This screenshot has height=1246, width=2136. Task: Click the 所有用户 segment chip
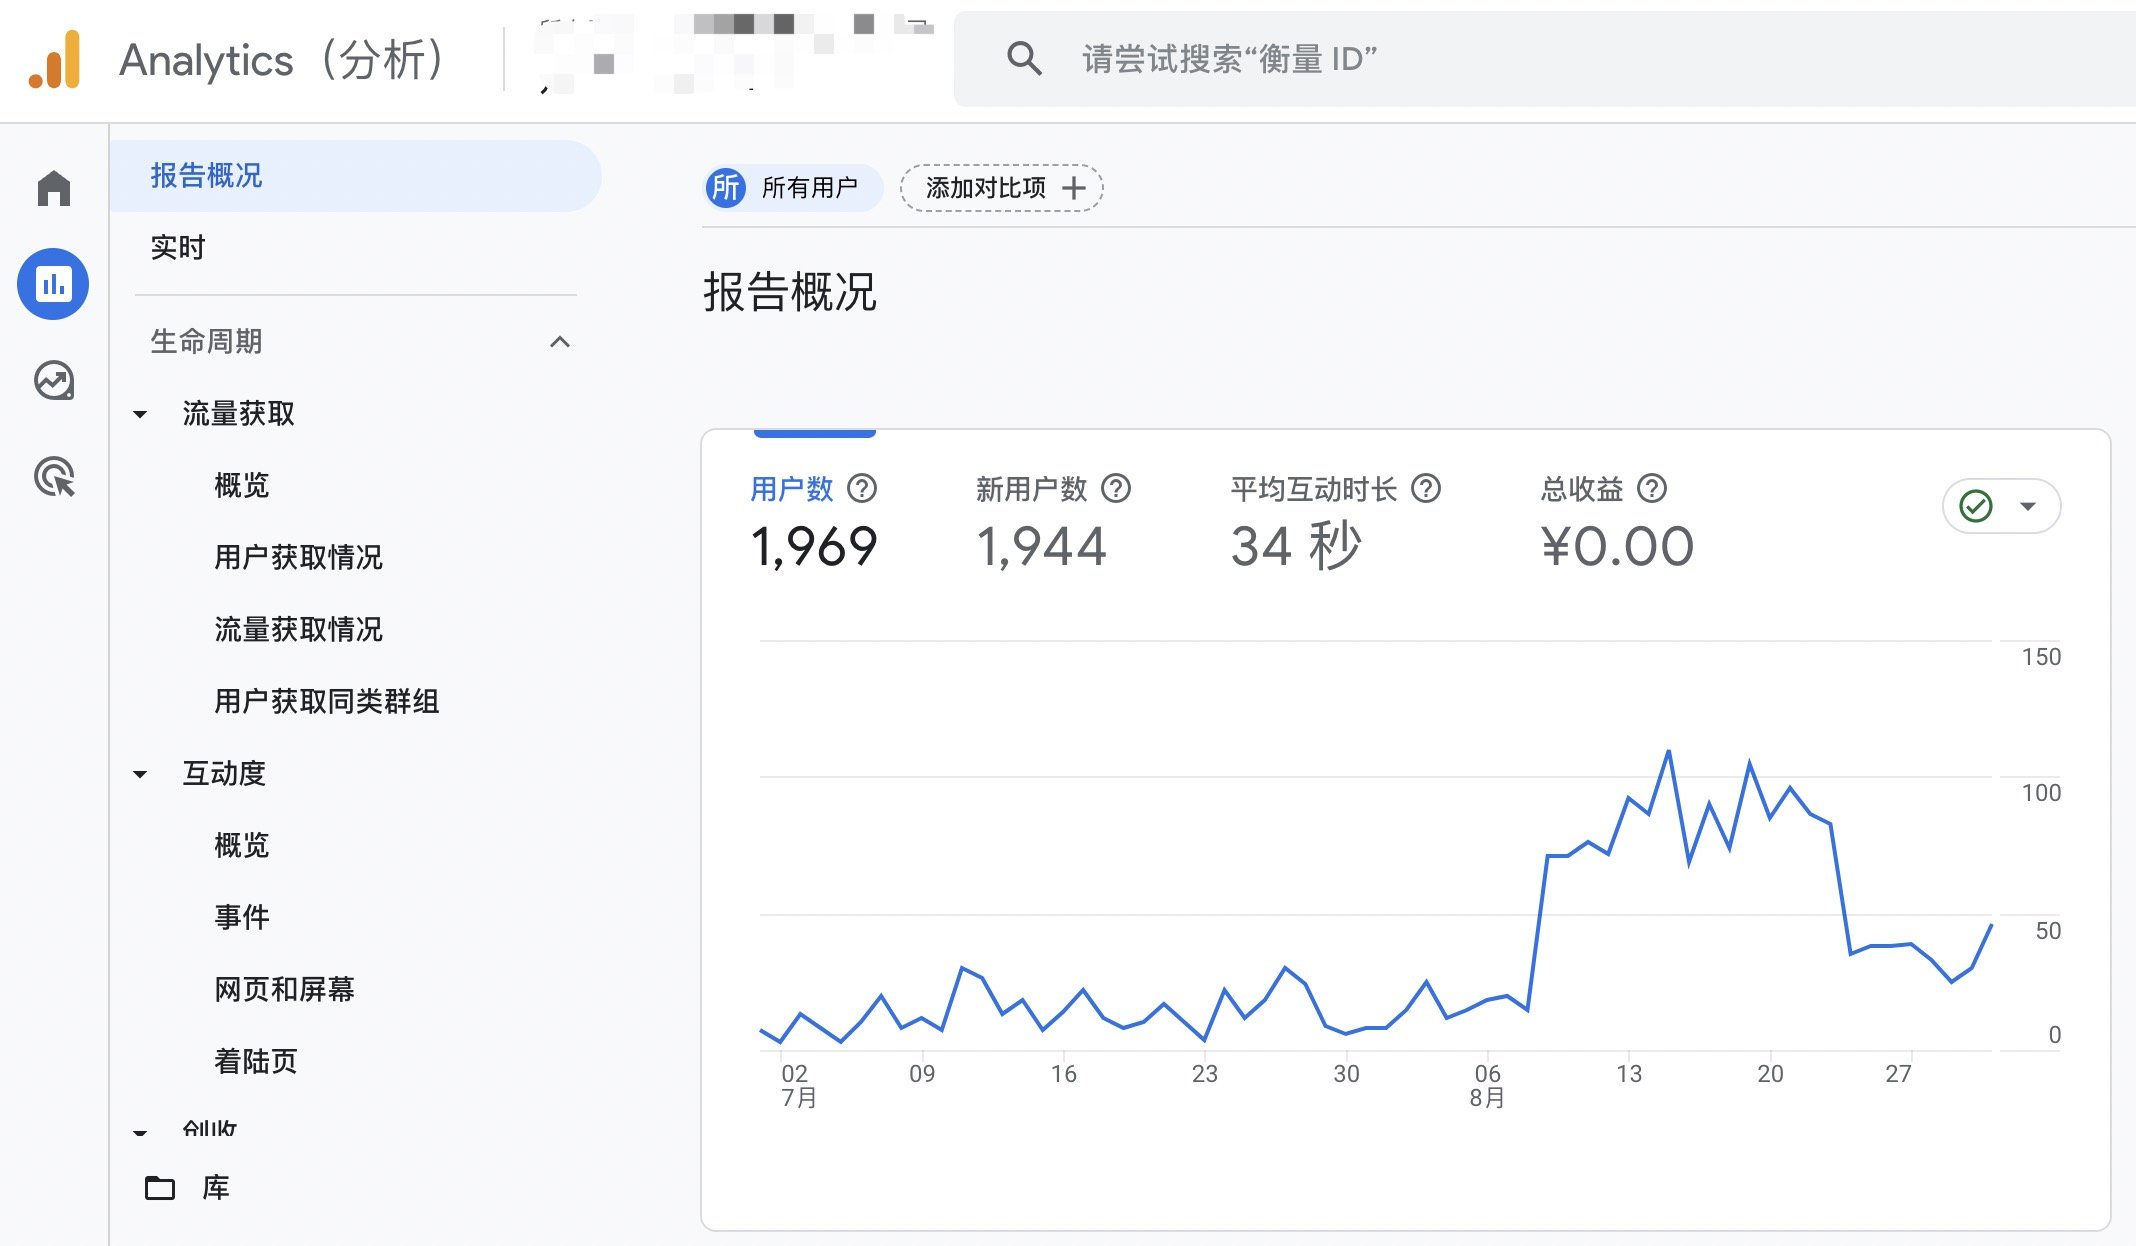[793, 187]
